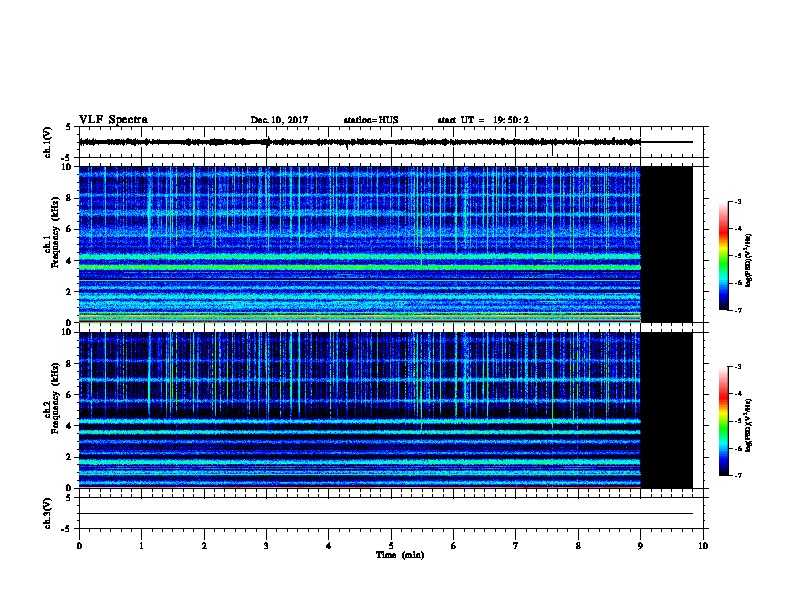Click the black no-data block in ch.1 spectrogram
Image resolution: width=792 pixels, height=612 pixels.
coord(666,244)
